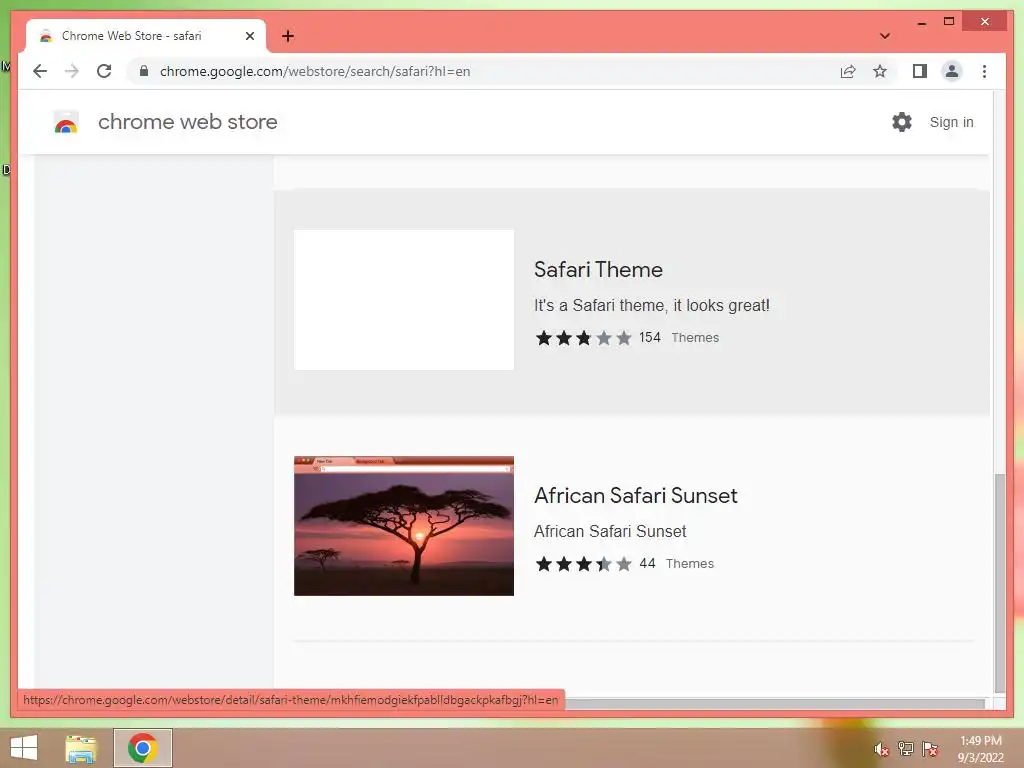
Task: Select the Chrome Web Store - safari tab
Action: (146, 36)
